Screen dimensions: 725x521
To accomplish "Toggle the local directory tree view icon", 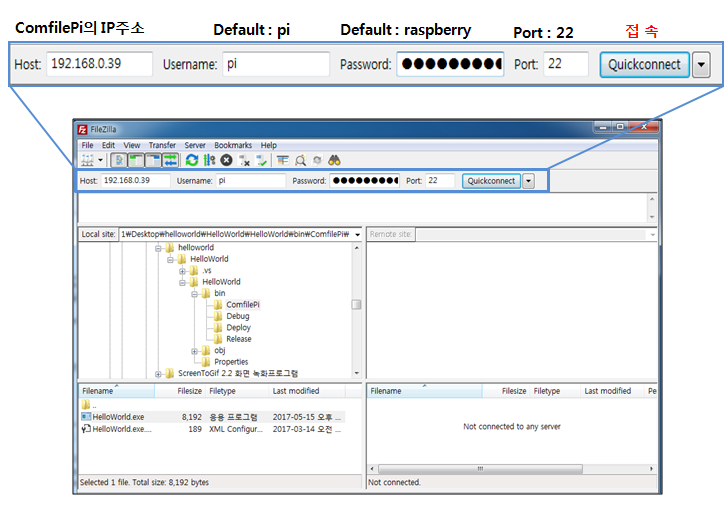I will pyautogui.click(x=136, y=160).
